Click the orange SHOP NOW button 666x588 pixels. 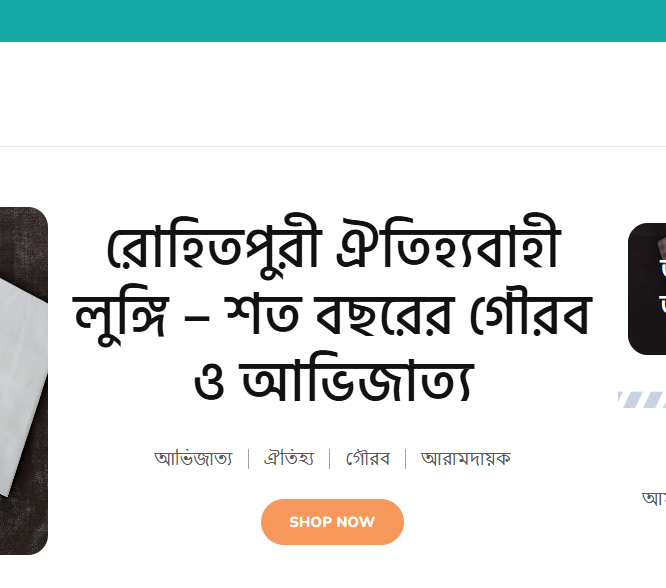click(x=332, y=522)
